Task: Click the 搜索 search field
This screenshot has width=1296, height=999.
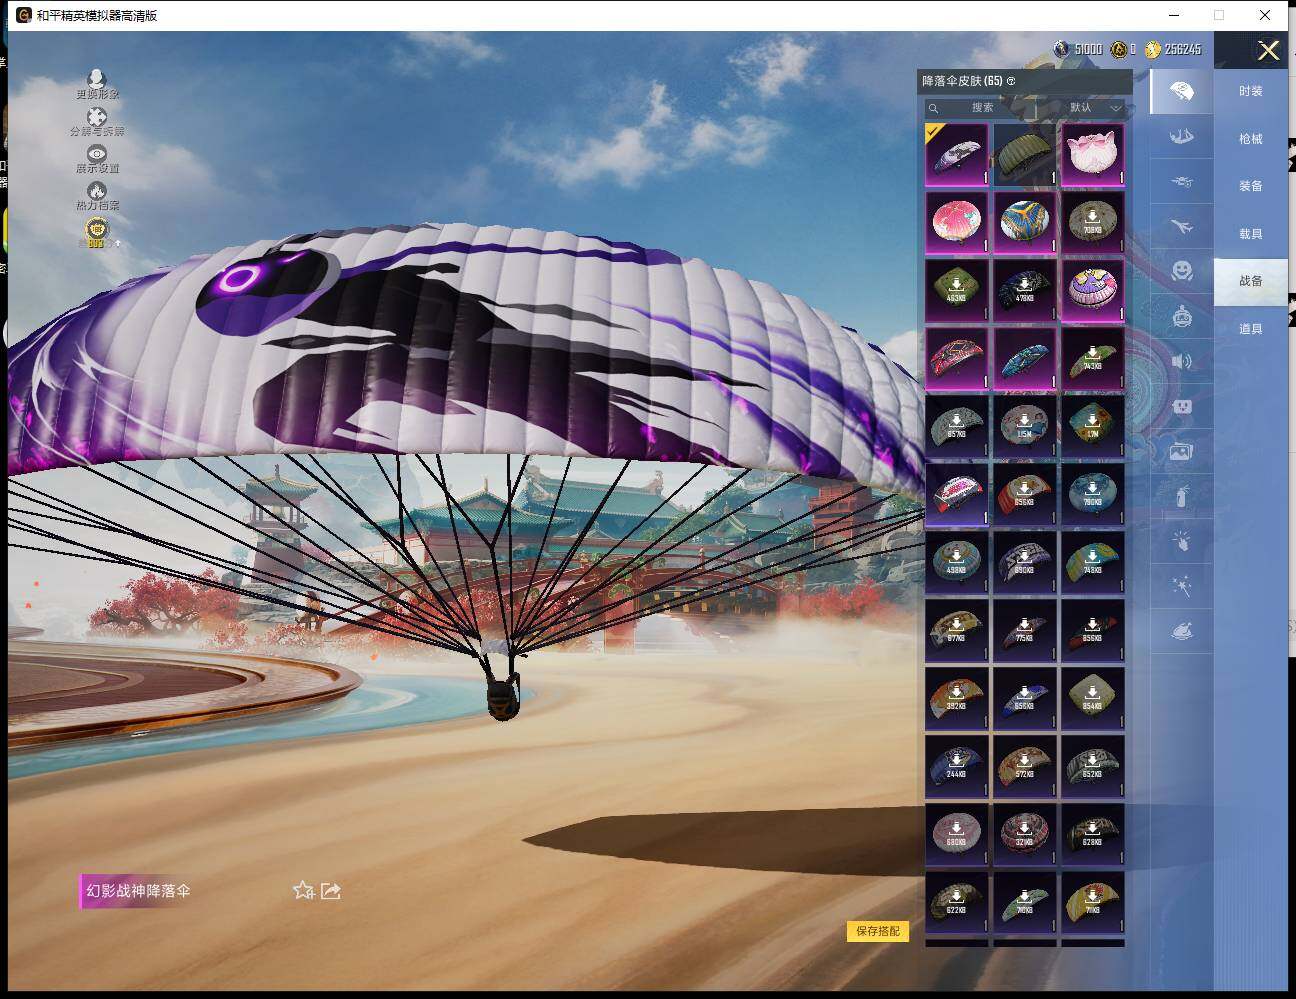Action: coord(975,108)
